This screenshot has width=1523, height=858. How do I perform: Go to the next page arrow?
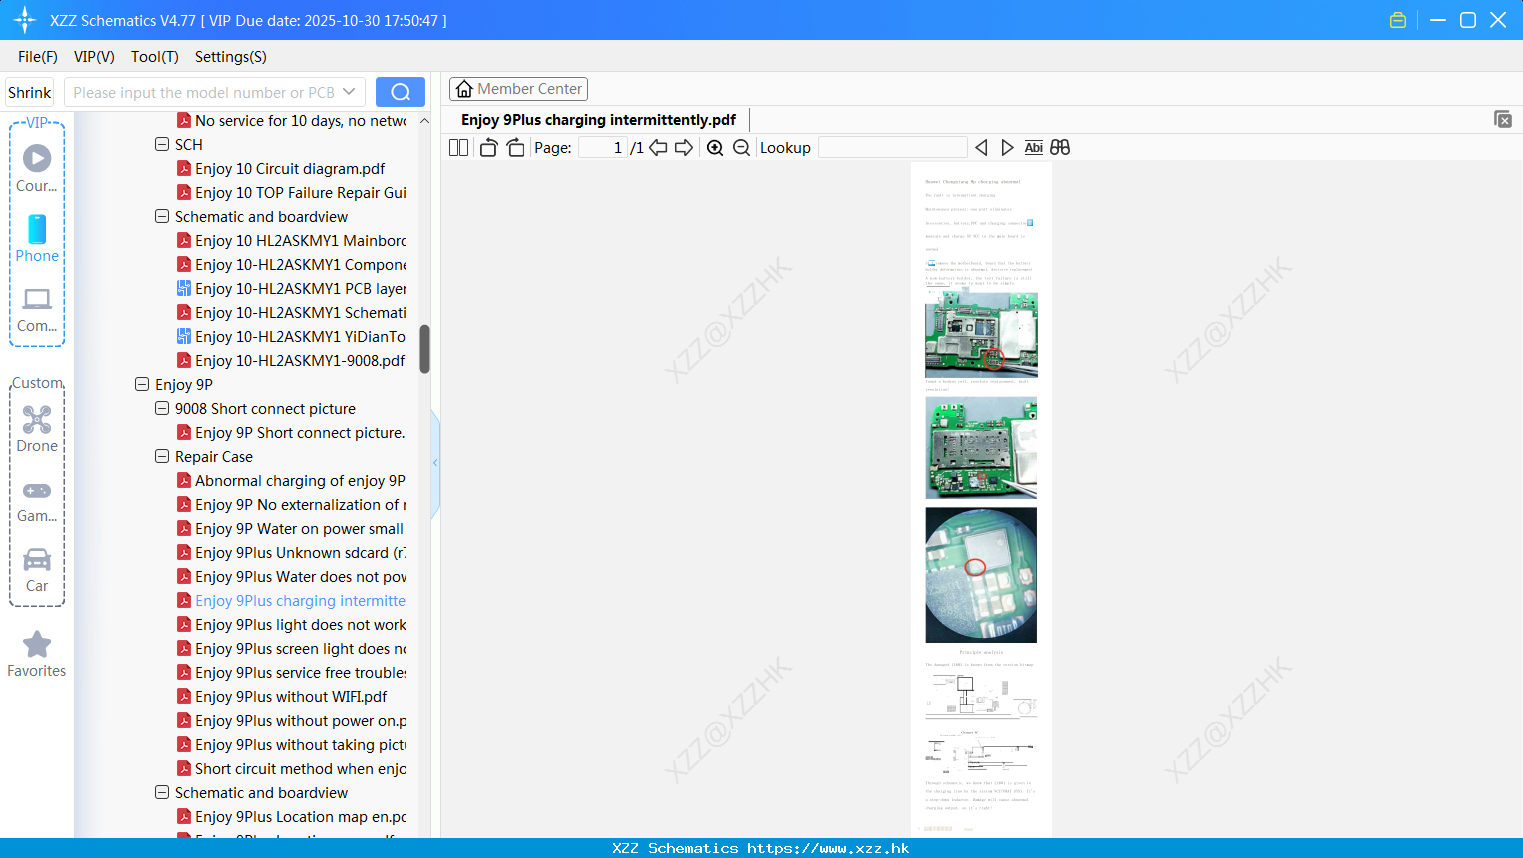pos(684,147)
